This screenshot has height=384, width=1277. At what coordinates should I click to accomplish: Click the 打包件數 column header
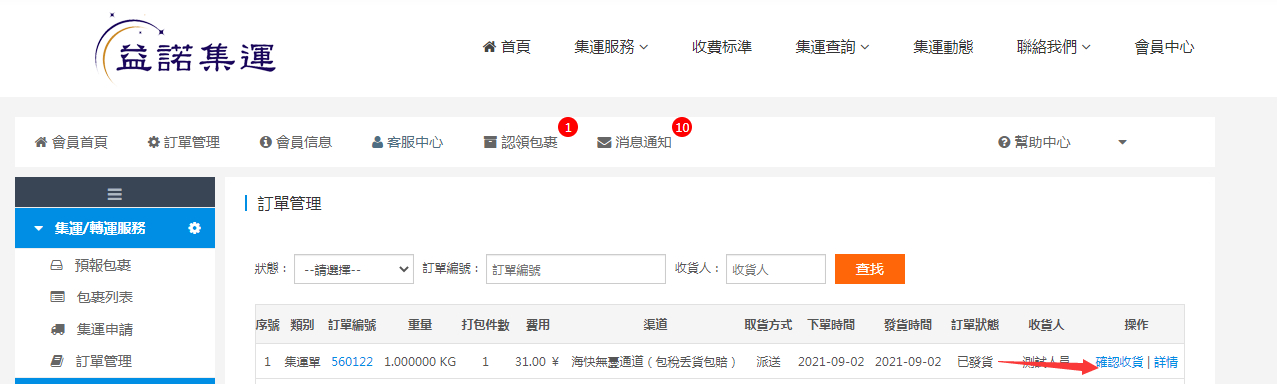coord(486,325)
